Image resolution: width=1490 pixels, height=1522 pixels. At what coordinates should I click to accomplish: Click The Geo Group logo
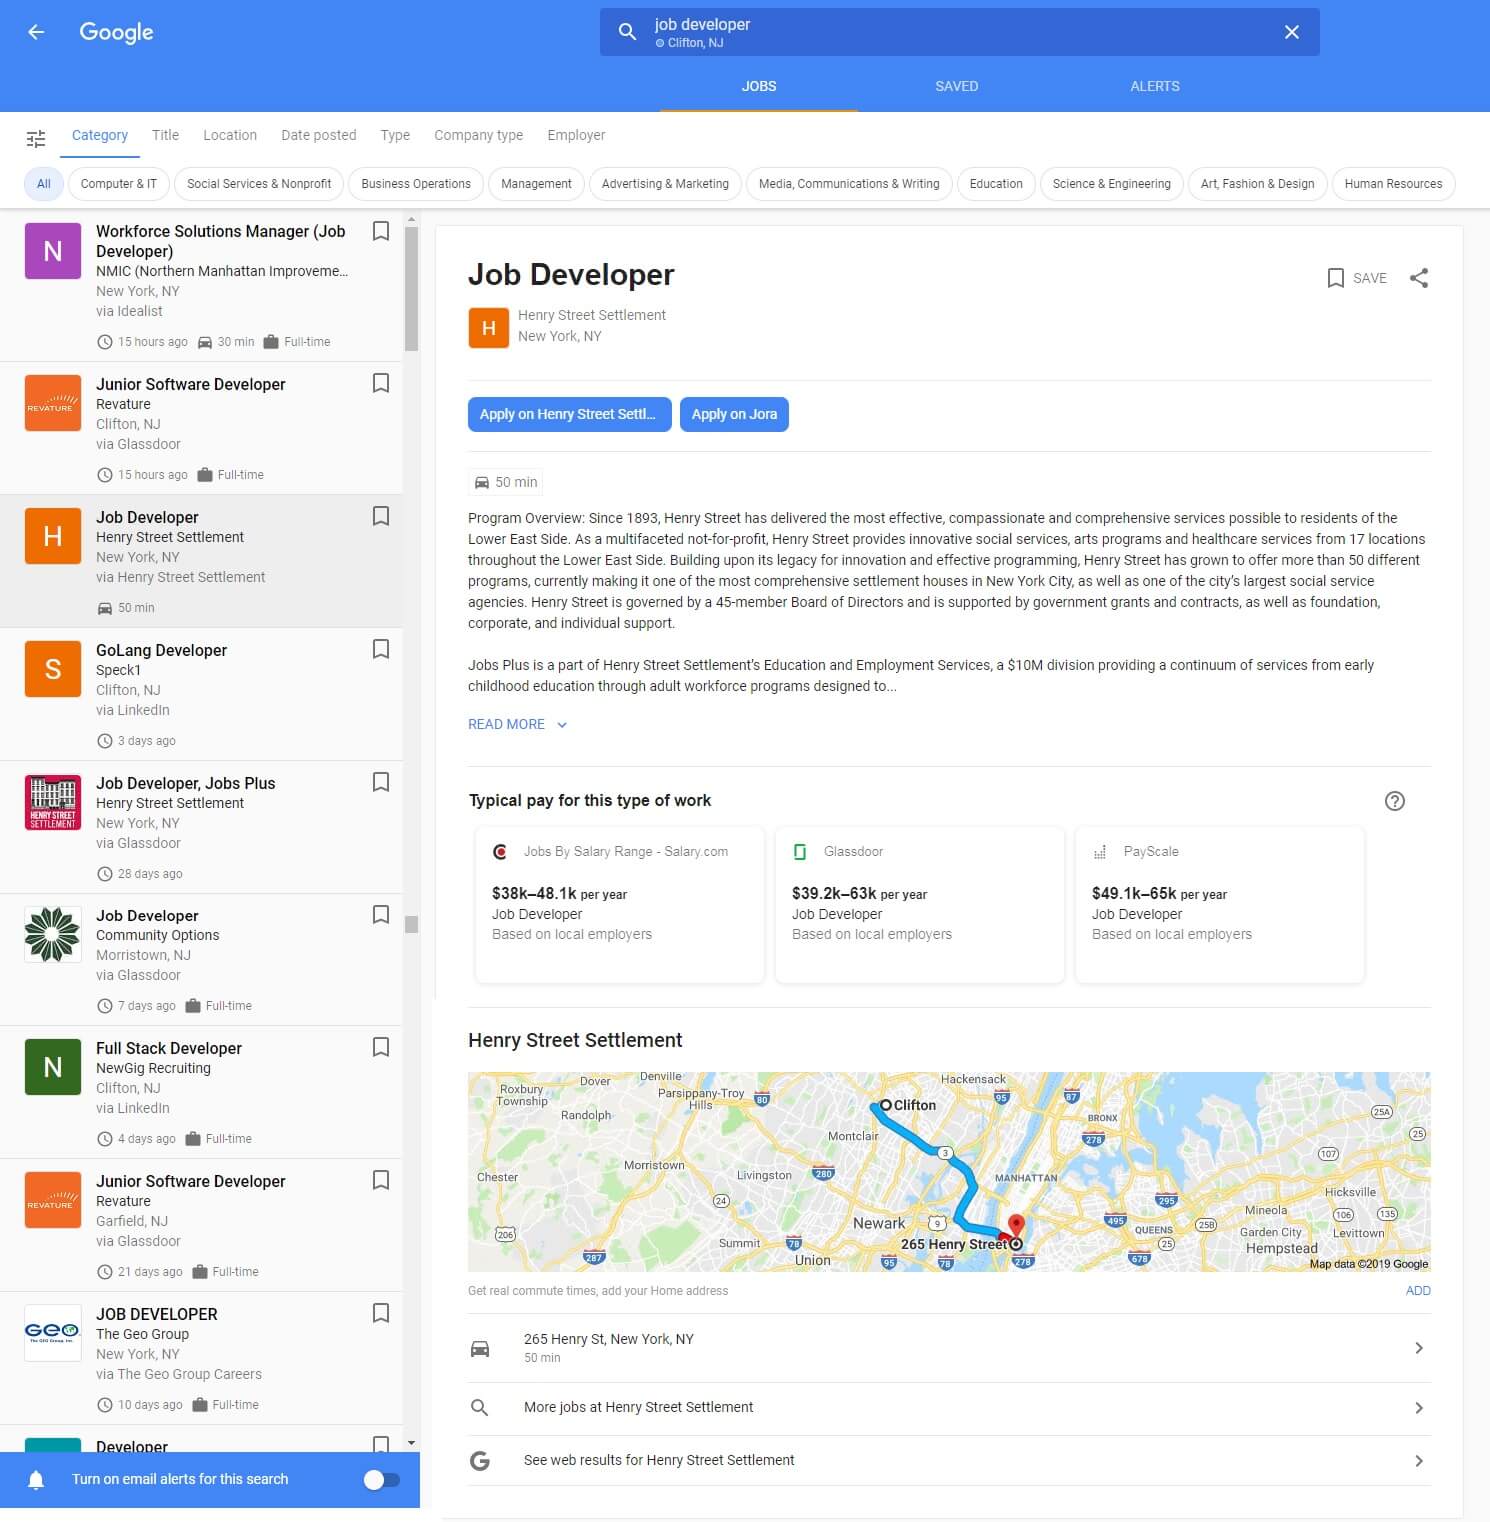(53, 1333)
